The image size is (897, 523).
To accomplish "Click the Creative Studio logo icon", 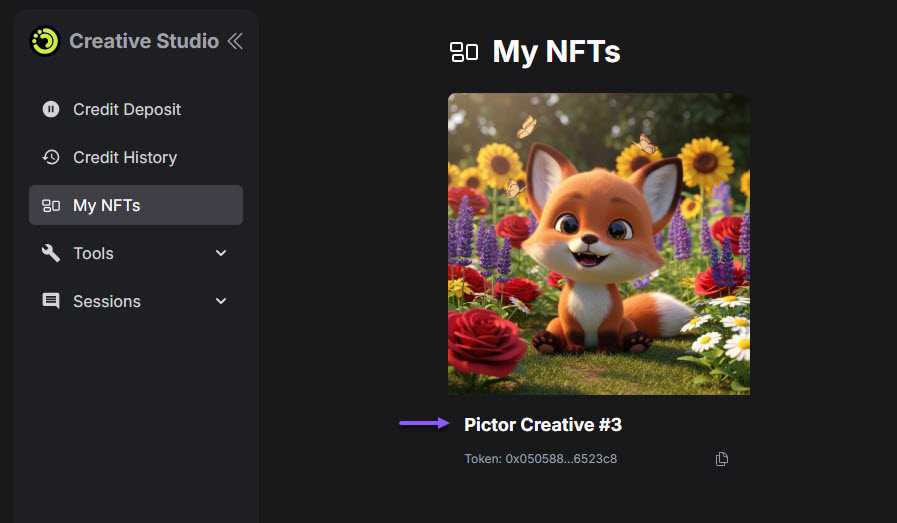I will 45,41.
